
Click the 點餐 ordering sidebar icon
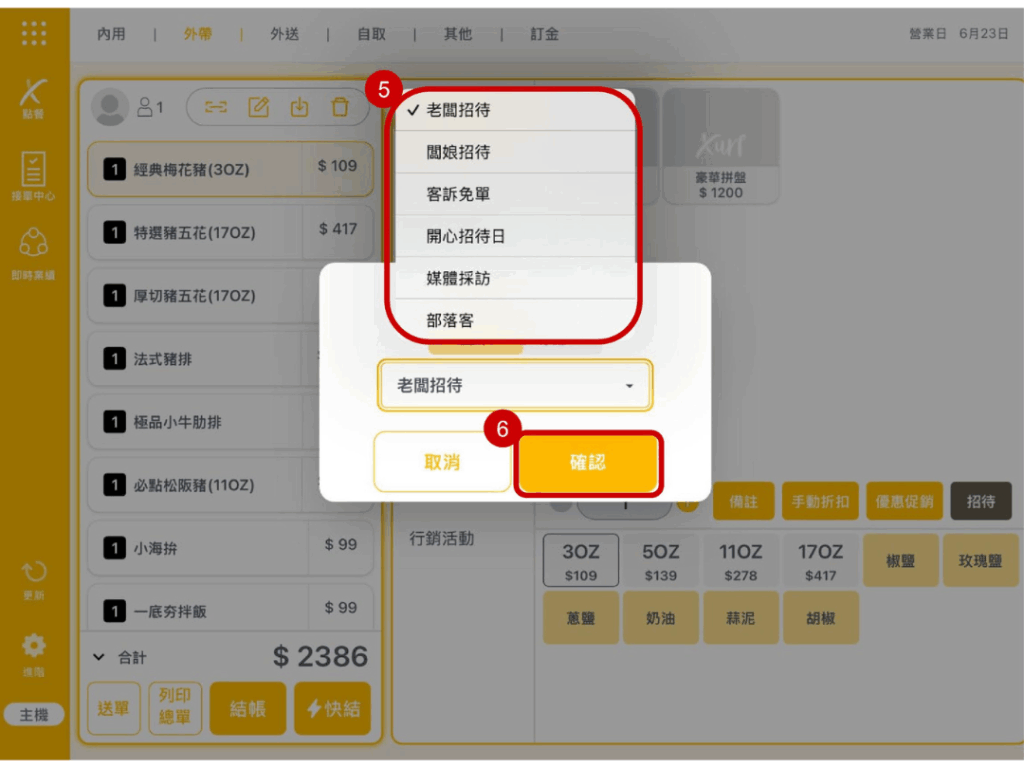(34, 97)
